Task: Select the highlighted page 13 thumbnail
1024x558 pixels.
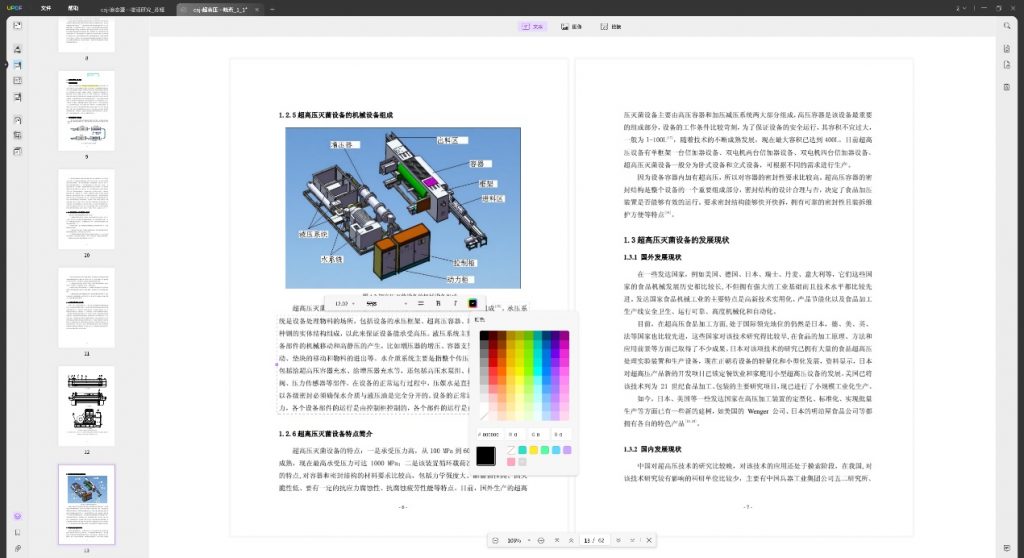Action: tap(86, 504)
